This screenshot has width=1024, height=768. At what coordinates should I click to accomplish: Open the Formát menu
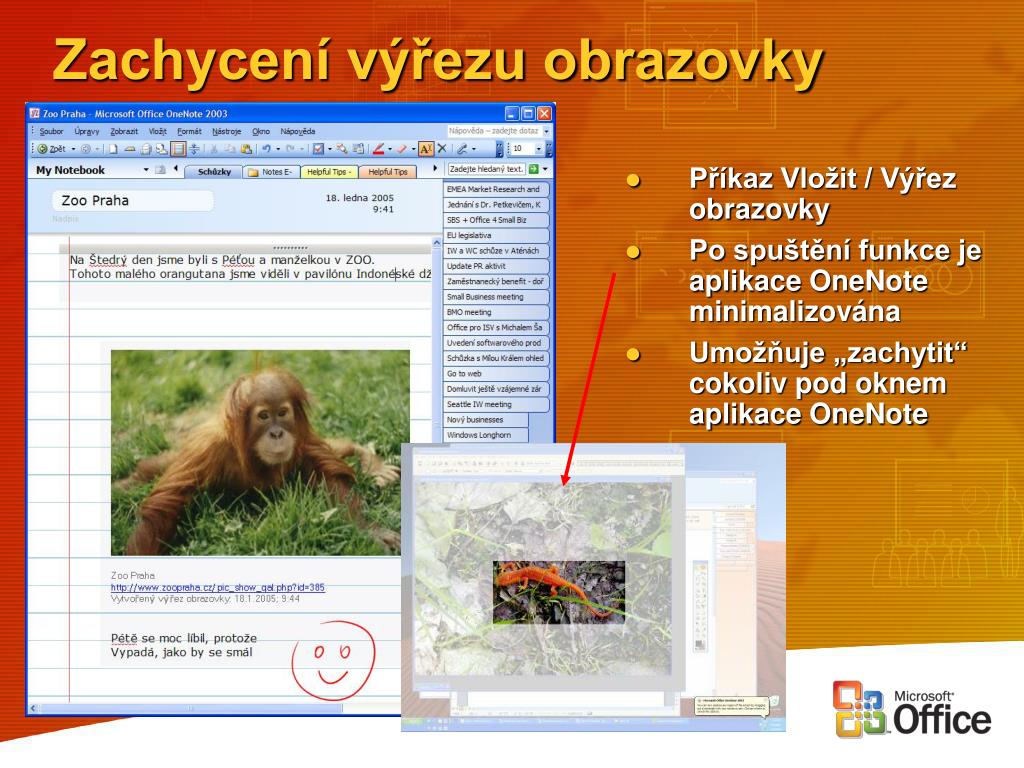(x=189, y=131)
